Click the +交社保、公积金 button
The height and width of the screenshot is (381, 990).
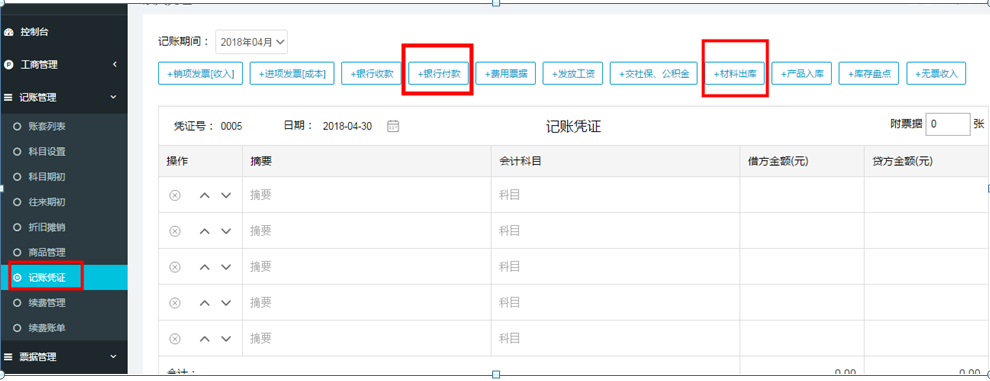coord(653,73)
